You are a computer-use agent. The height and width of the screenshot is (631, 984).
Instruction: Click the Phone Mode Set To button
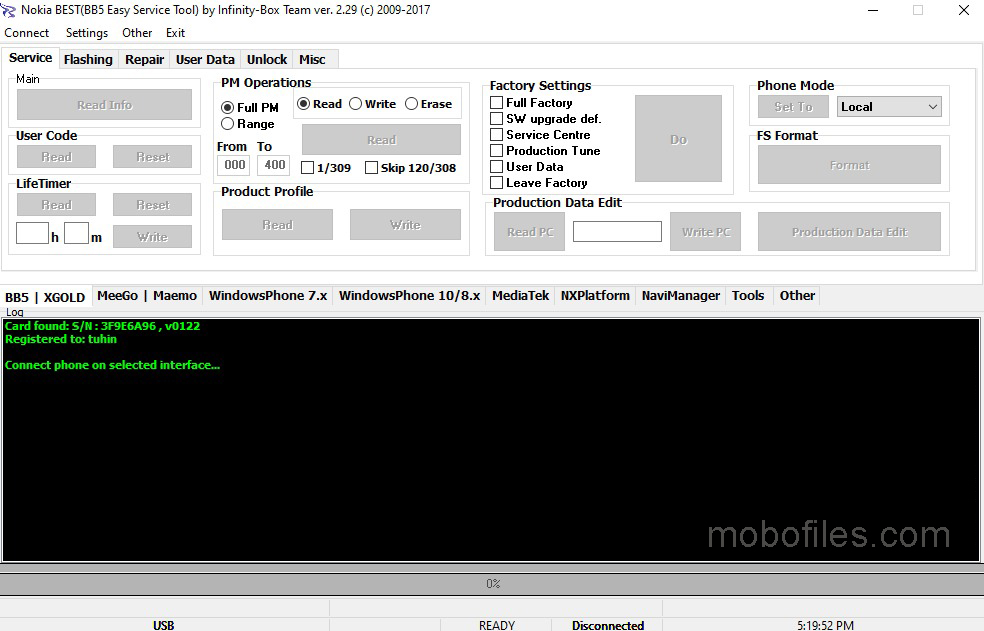[x=793, y=107]
